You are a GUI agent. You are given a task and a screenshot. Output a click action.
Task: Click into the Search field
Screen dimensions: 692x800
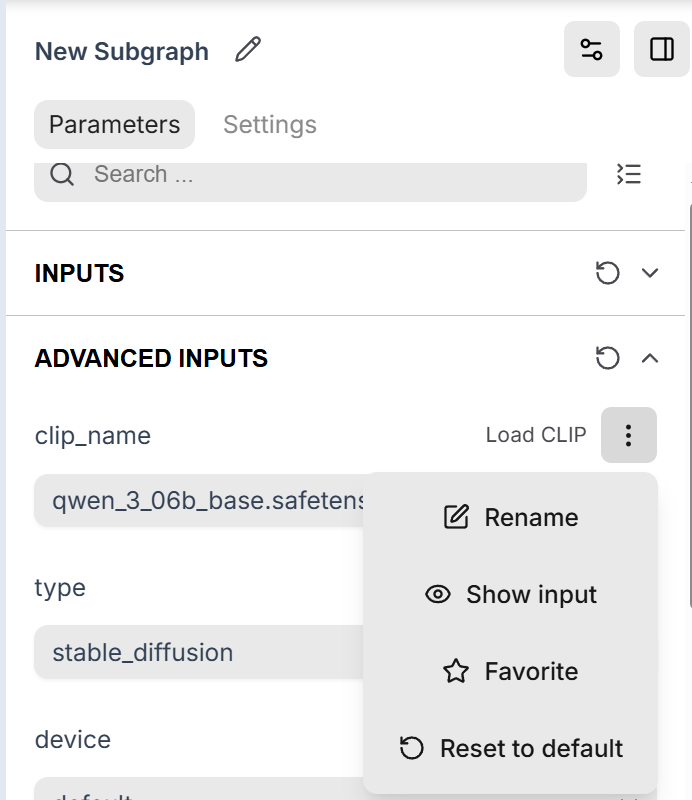point(310,180)
